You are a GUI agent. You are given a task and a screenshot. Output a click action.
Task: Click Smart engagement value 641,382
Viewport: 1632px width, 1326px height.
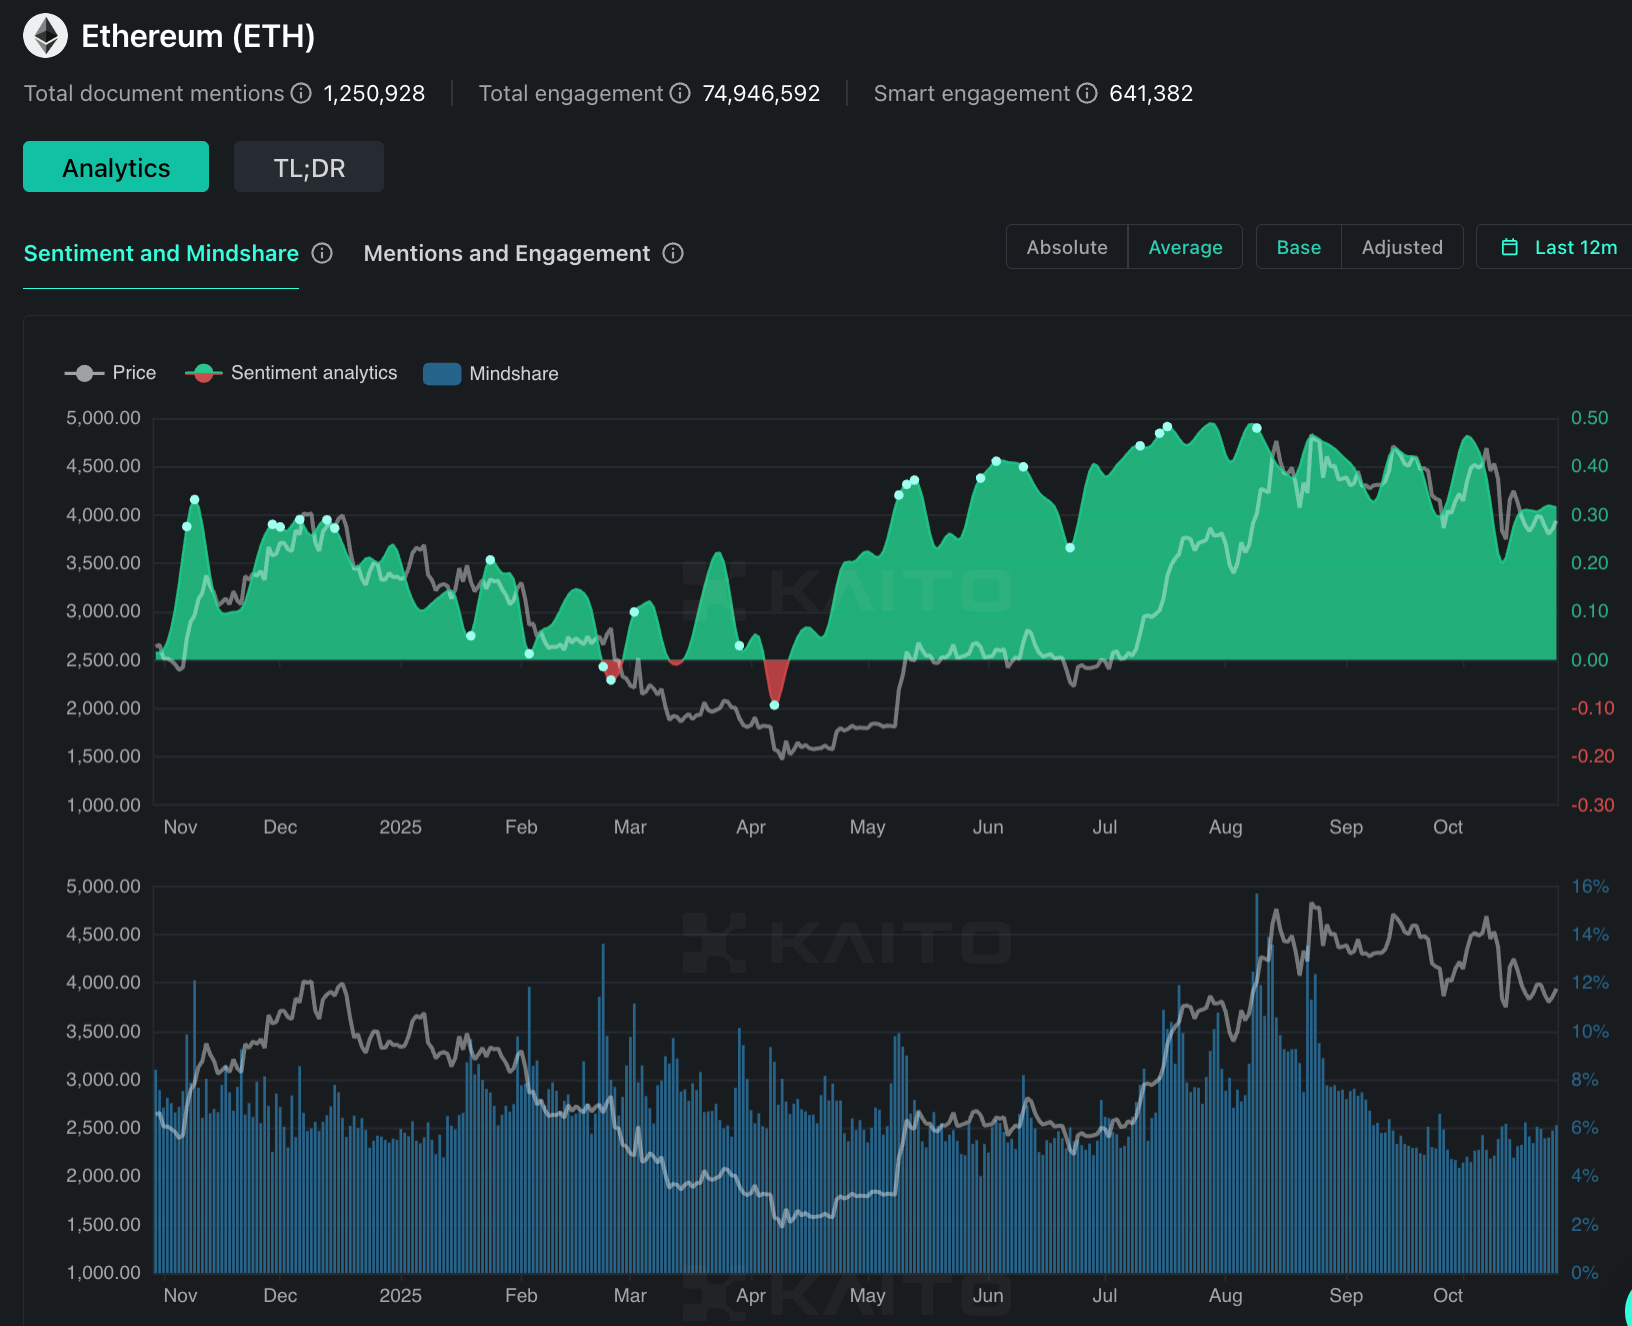point(1151,93)
